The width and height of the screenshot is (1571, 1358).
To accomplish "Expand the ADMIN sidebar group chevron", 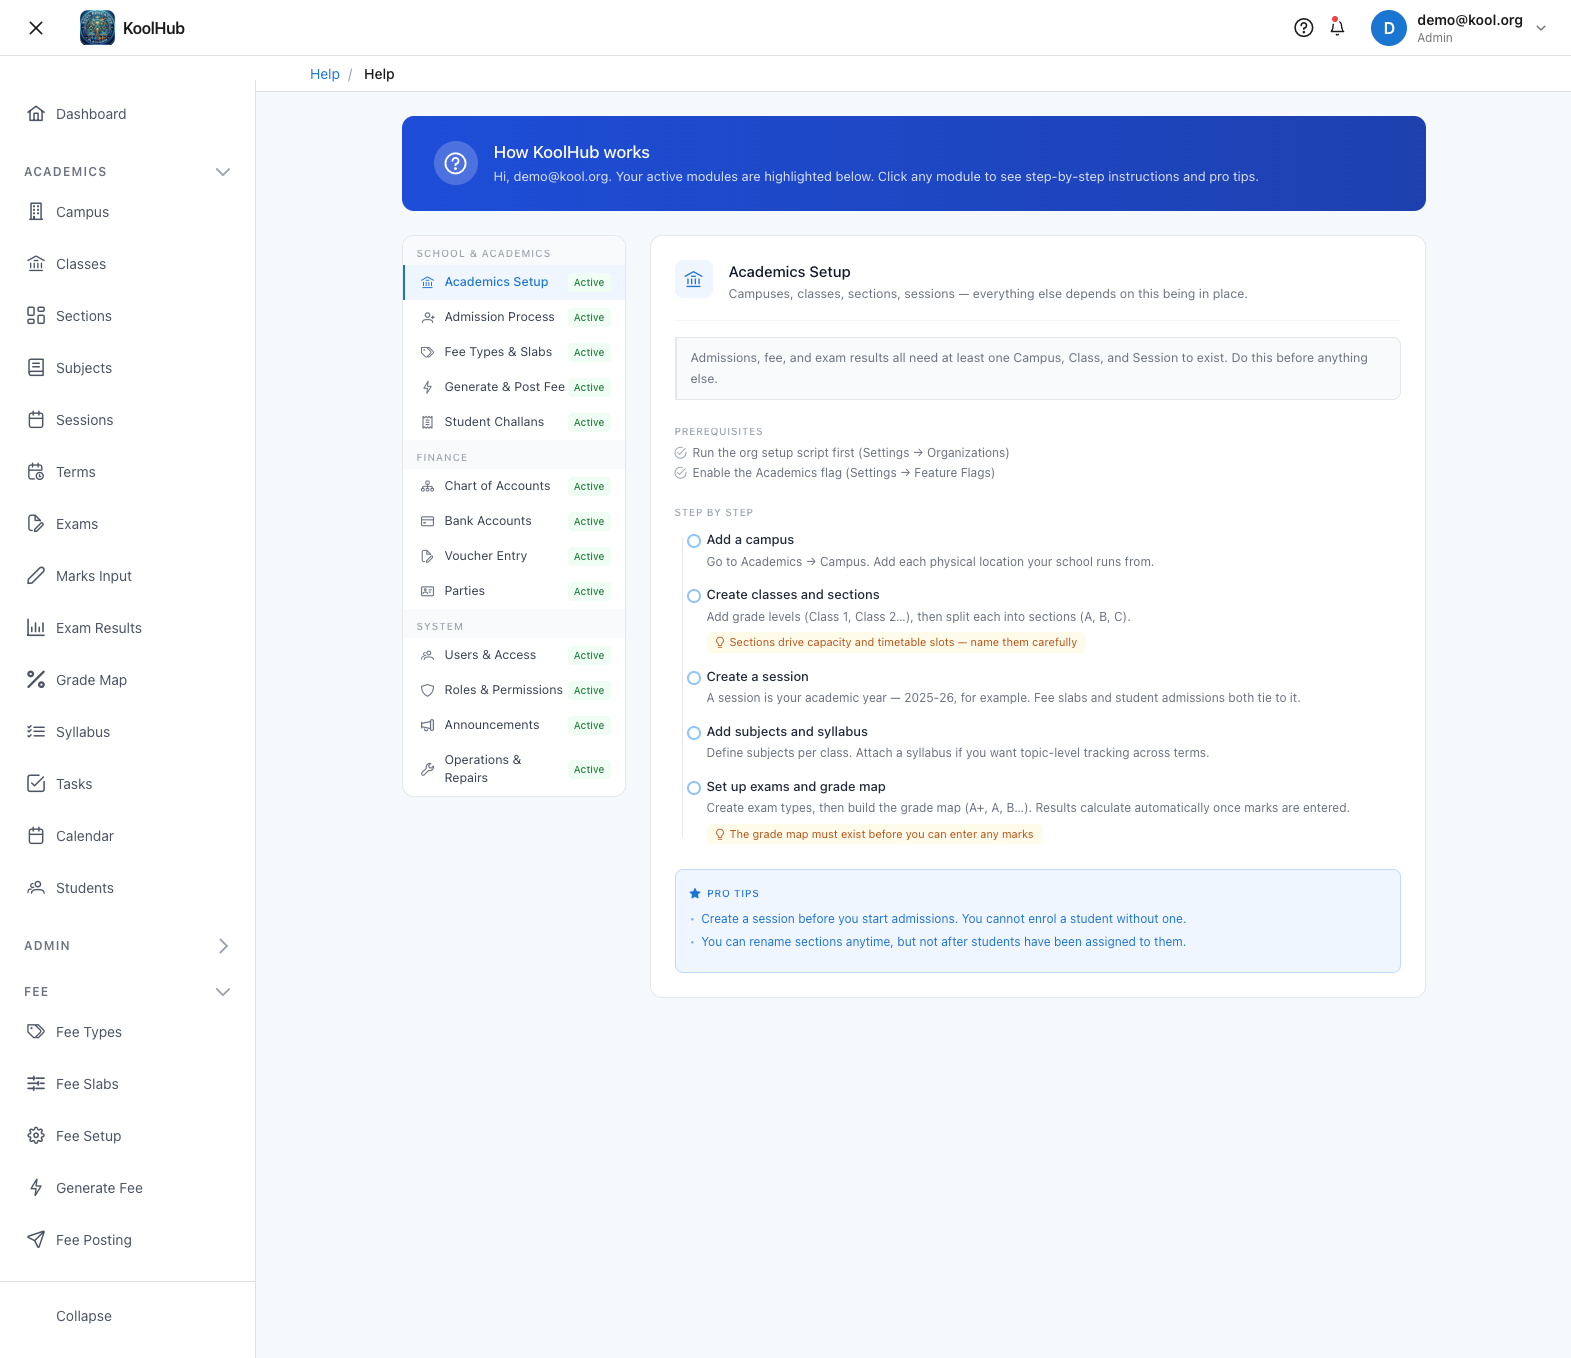I will [223, 946].
